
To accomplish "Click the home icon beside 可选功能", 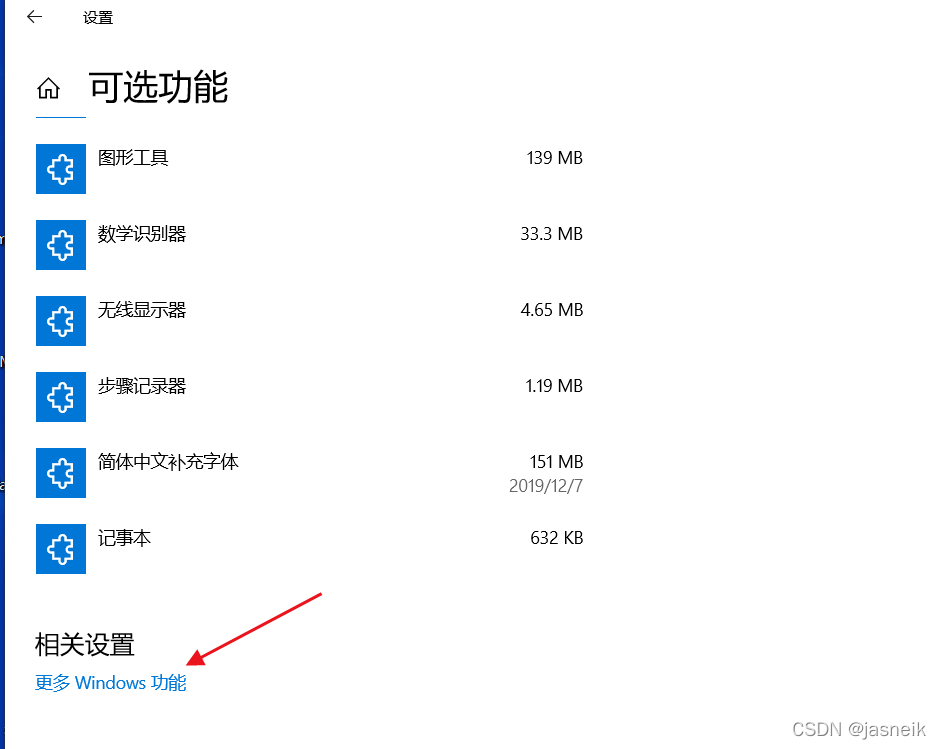I will (x=48, y=88).
